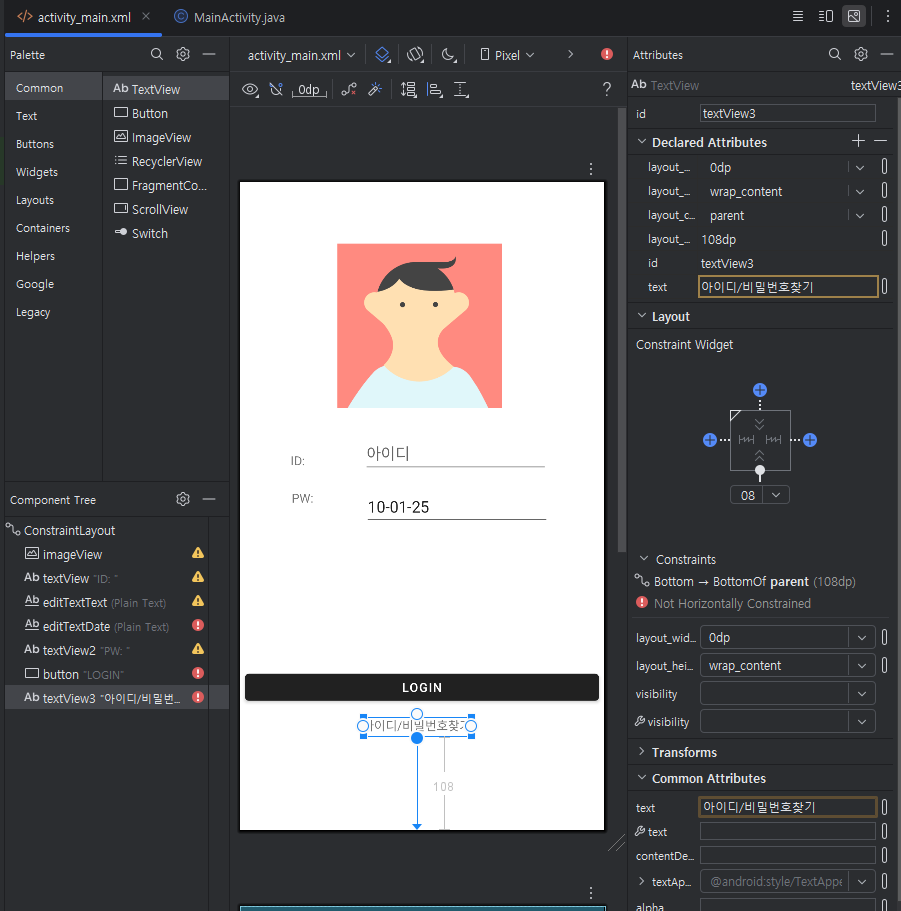Pick the RecyclerView widget in the palette

click(166, 161)
